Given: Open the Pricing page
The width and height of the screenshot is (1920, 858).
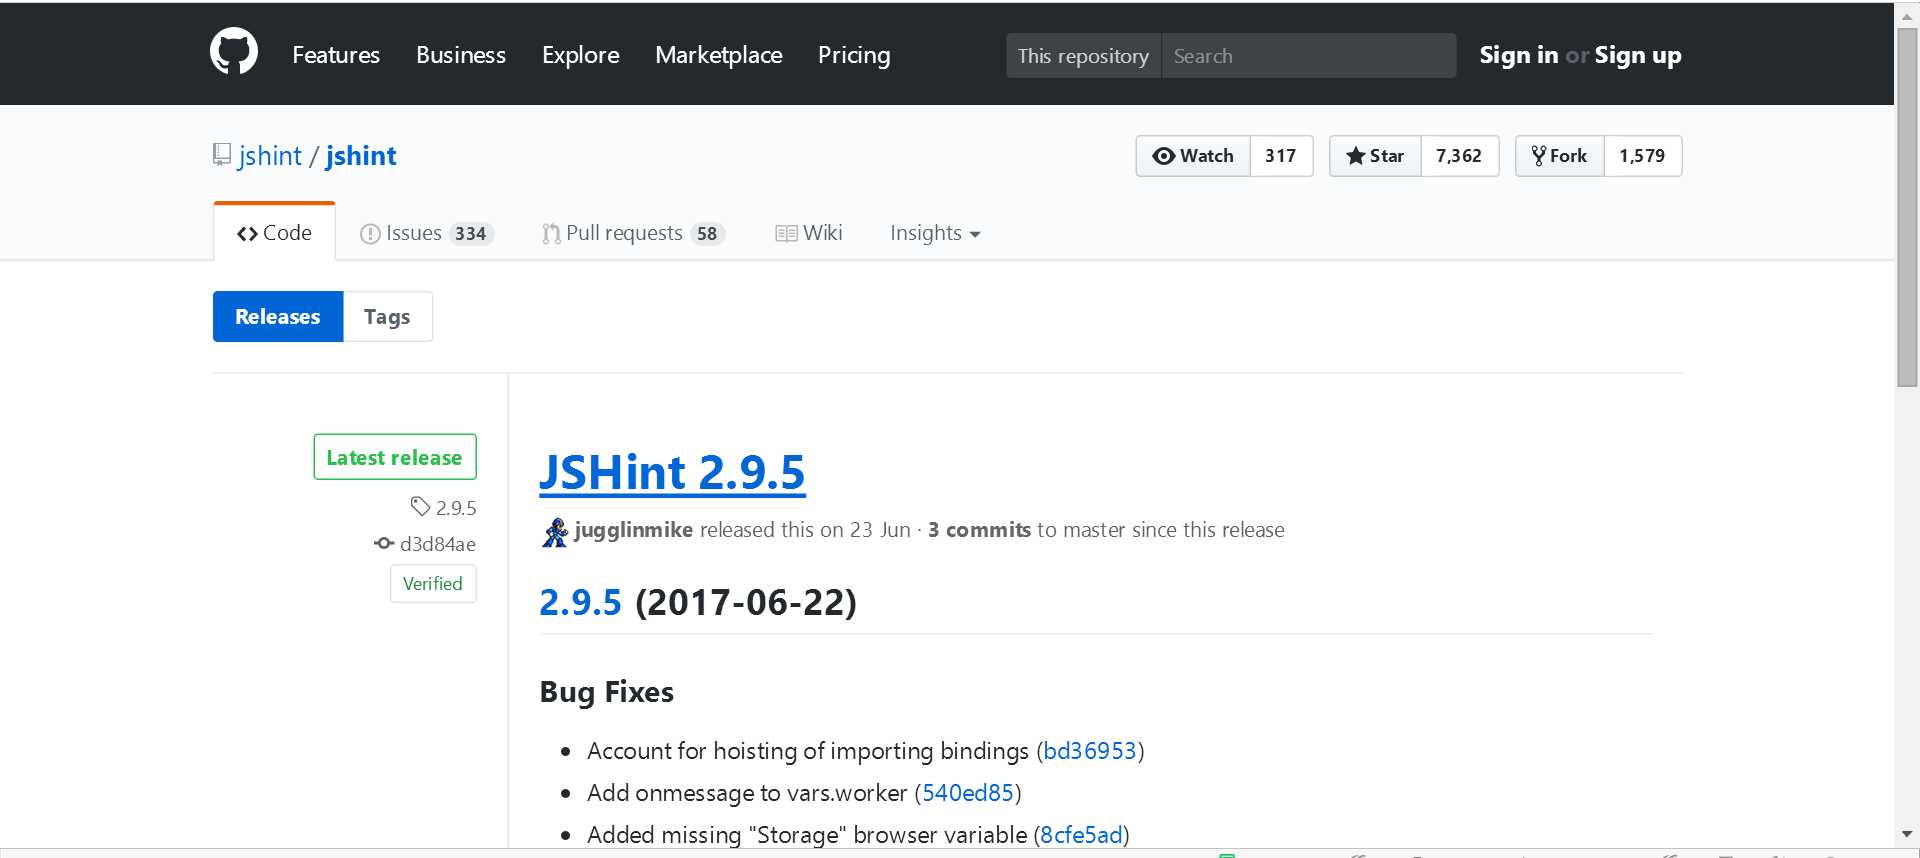Looking at the screenshot, I should pos(854,55).
